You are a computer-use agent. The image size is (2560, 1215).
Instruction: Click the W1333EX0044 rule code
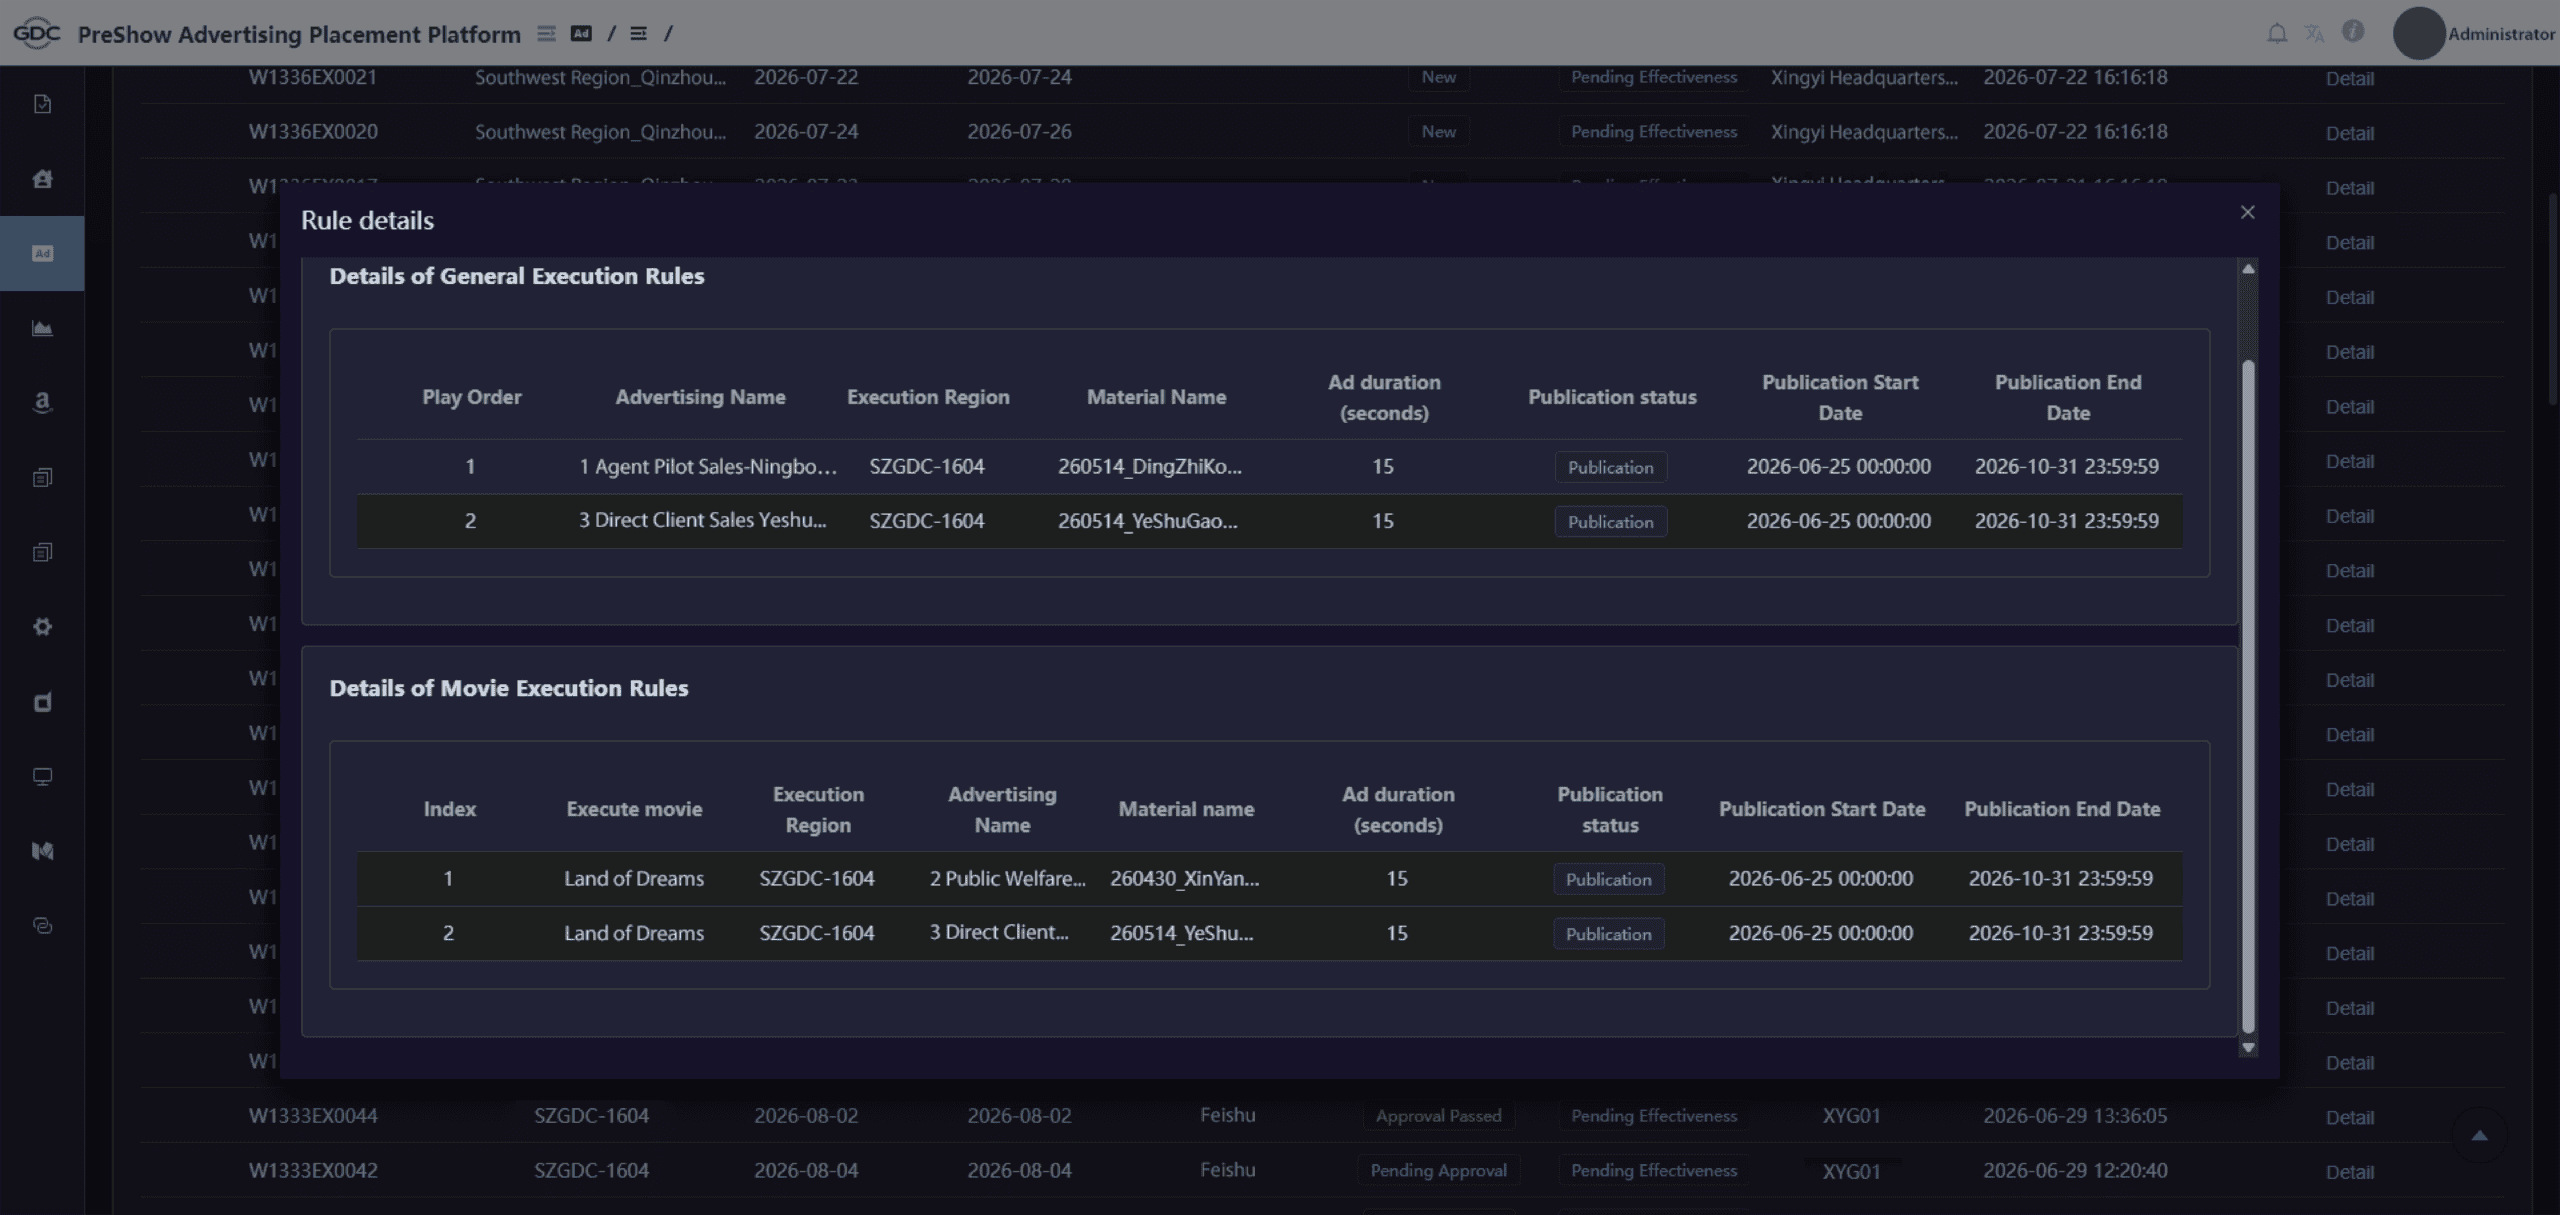[x=313, y=1115]
